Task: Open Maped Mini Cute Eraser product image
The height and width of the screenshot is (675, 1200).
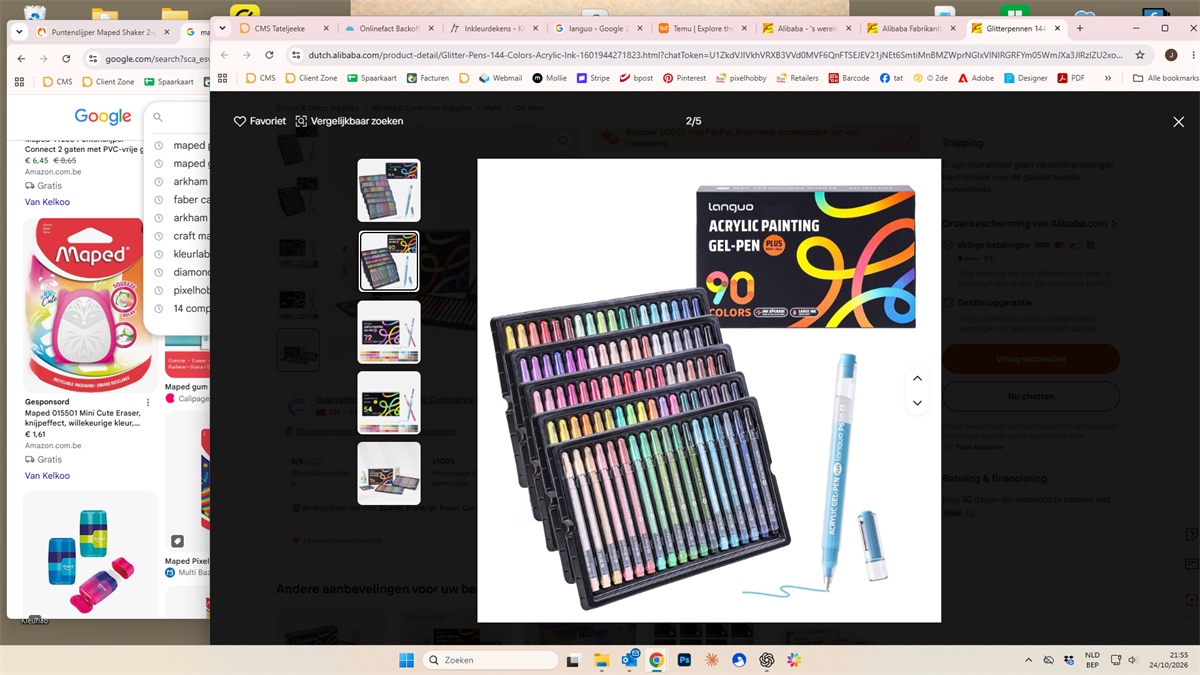Action: [x=89, y=305]
